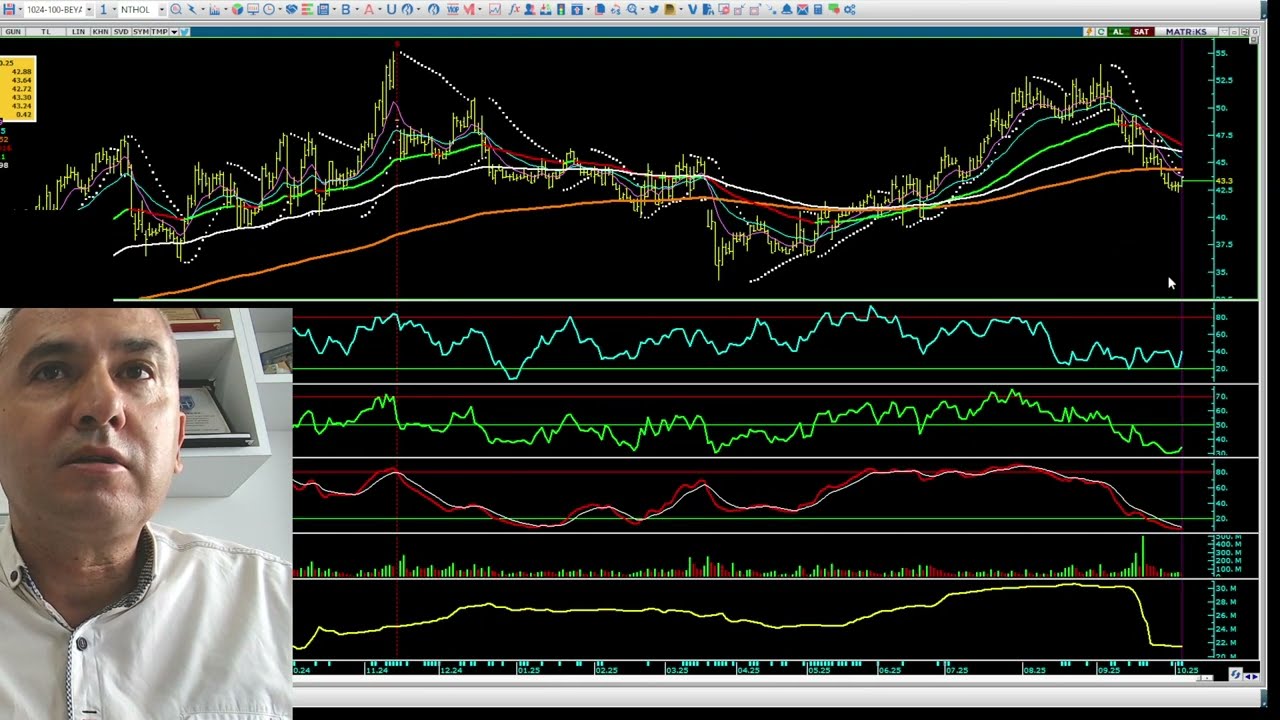The width and height of the screenshot is (1280, 720).
Task: Click the blue handshake icon
Action: tap(292, 9)
